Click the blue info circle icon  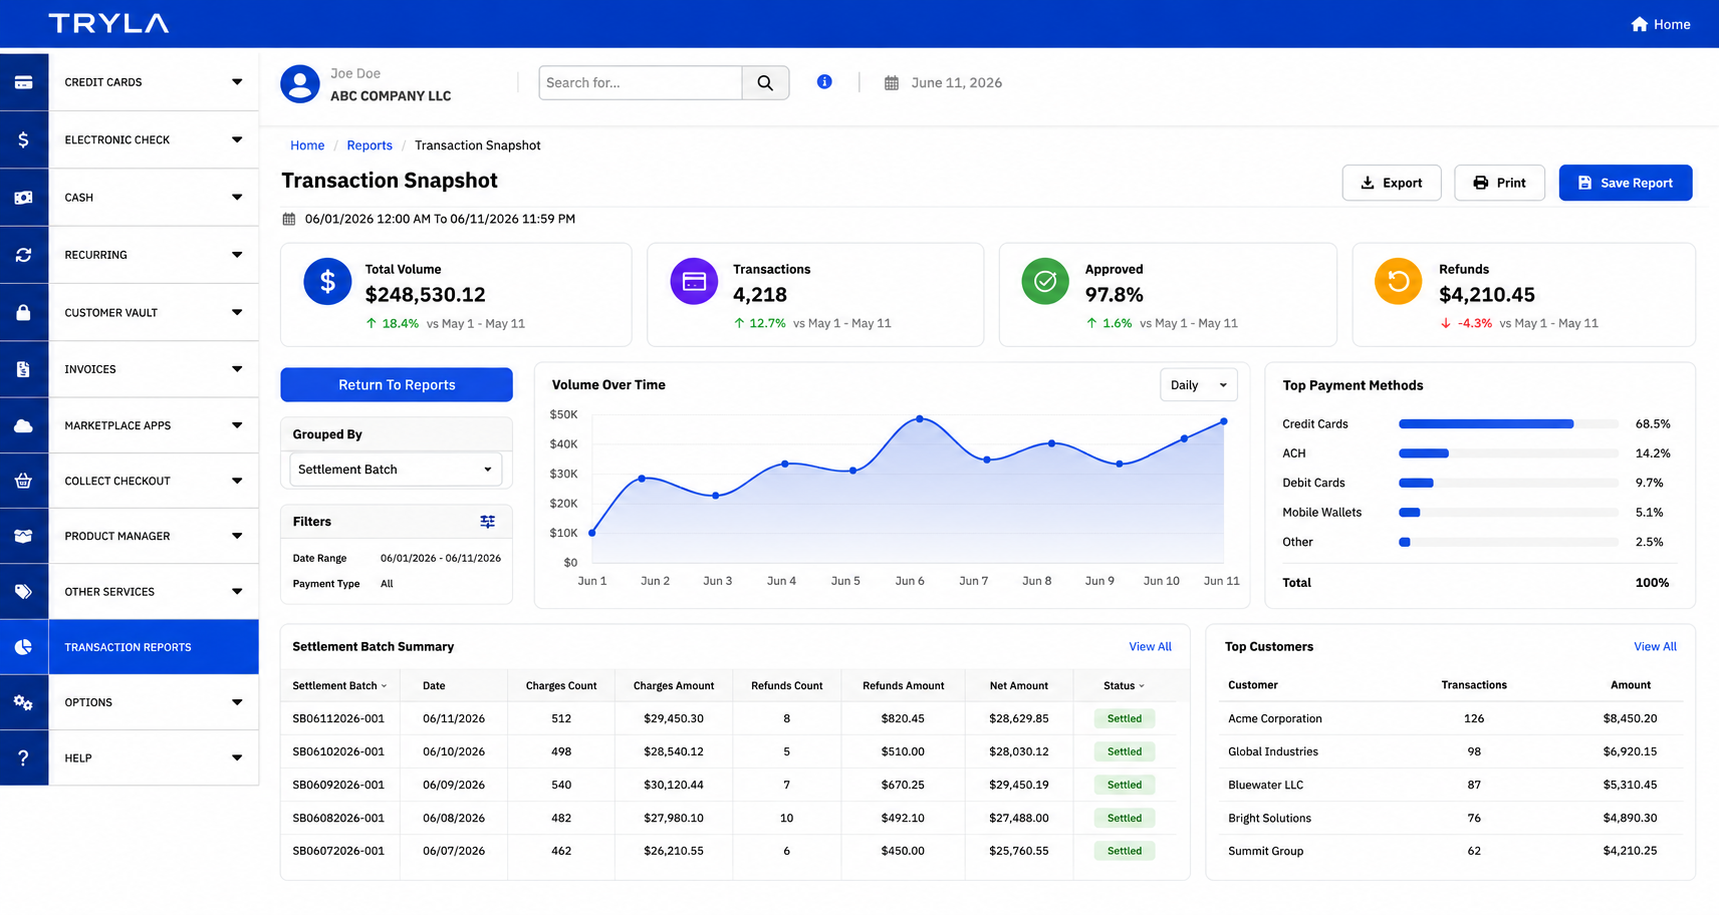824,82
